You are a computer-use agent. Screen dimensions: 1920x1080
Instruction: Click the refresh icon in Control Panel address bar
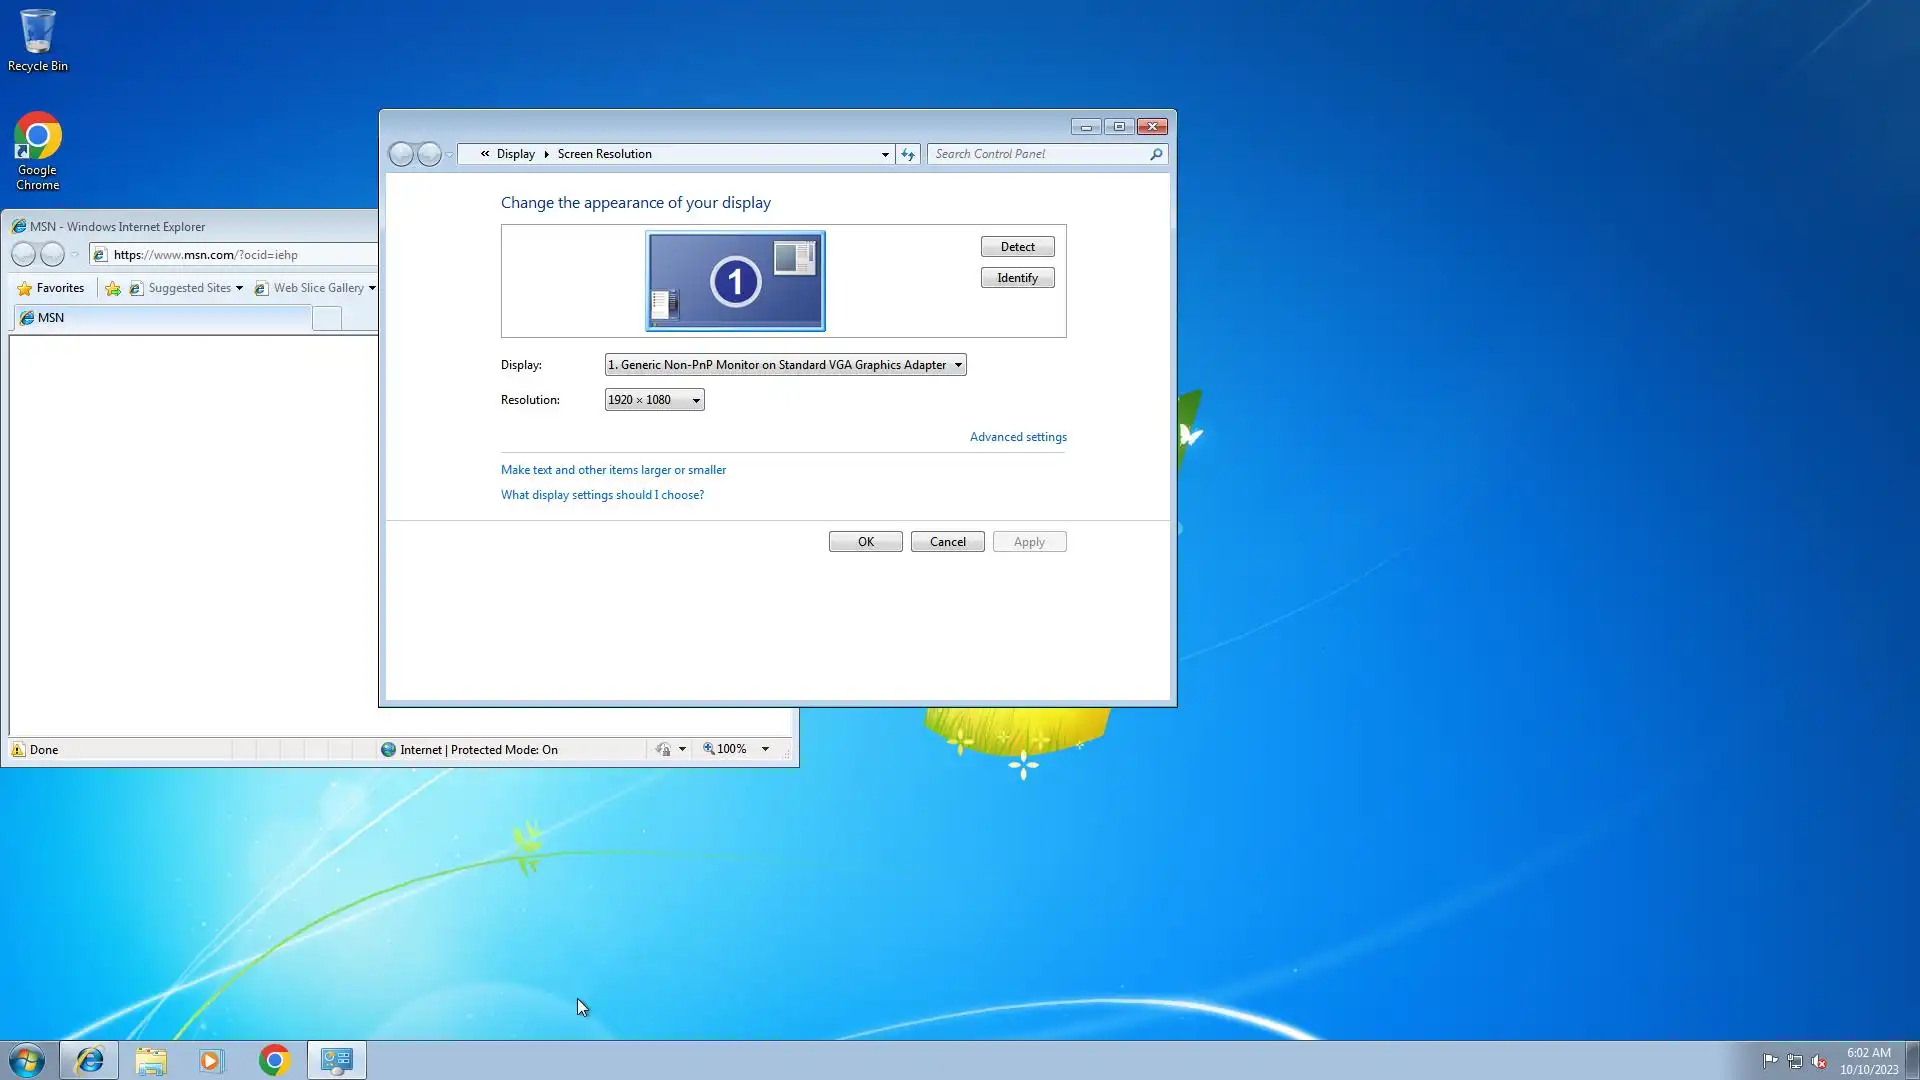(x=908, y=154)
